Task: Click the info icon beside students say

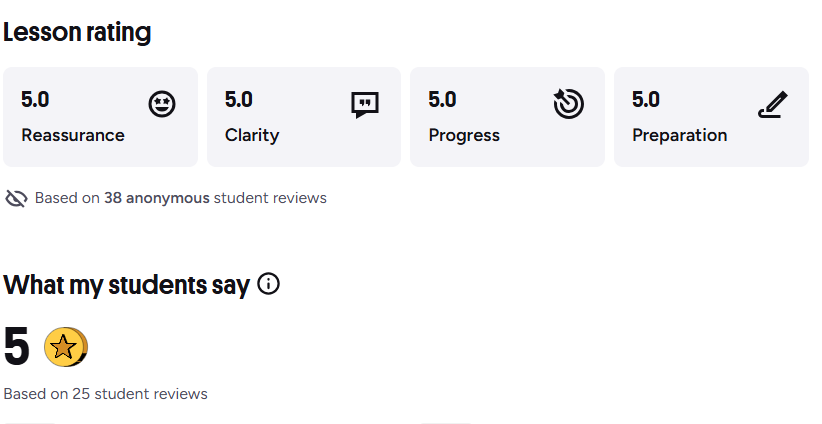Action: (268, 284)
